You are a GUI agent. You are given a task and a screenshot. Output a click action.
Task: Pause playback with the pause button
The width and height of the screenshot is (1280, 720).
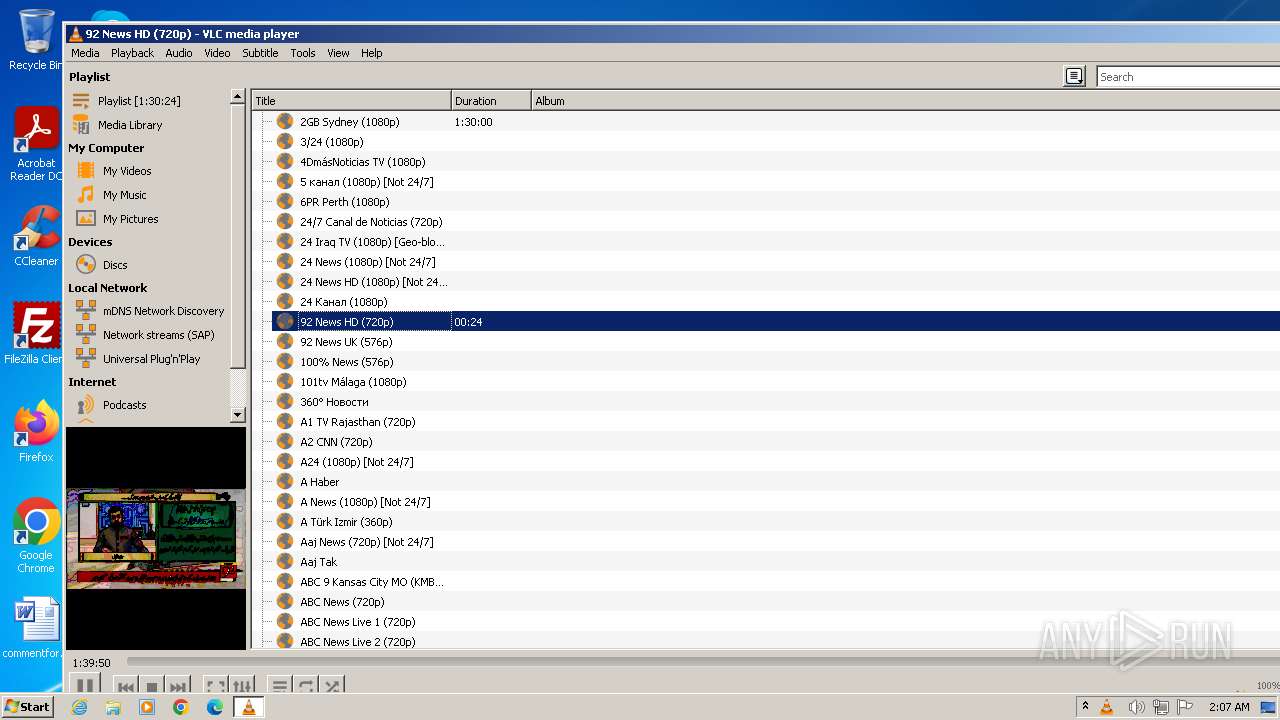85,686
